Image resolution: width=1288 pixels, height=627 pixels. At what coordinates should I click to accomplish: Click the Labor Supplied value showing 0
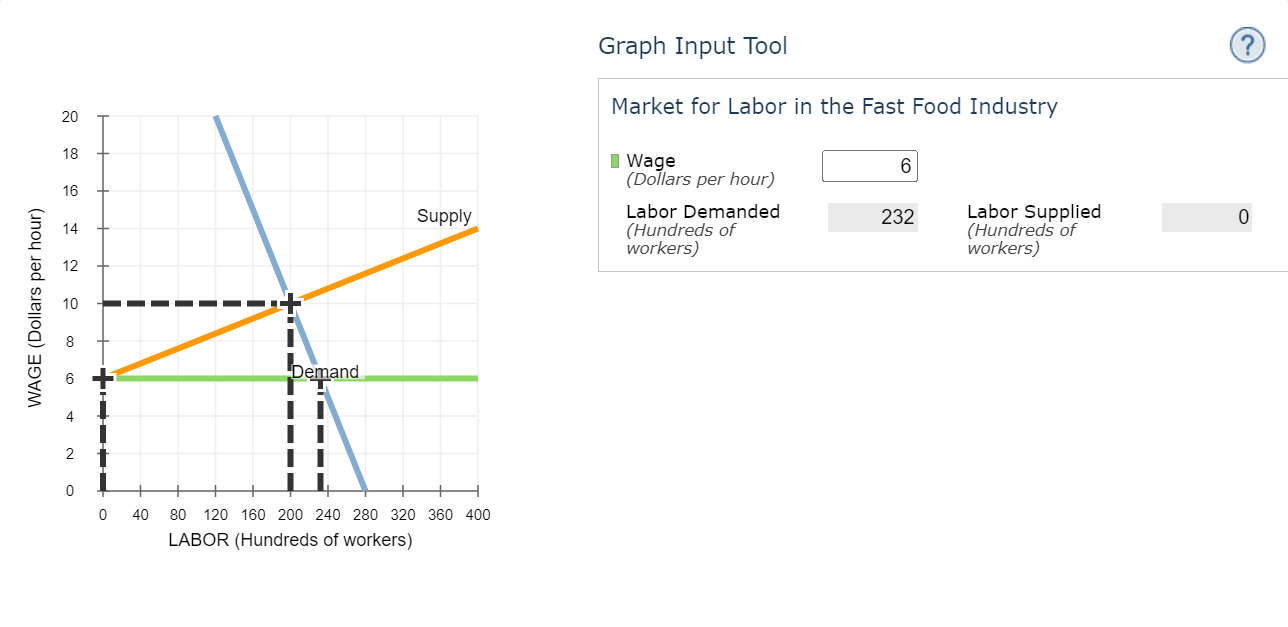coord(1206,217)
